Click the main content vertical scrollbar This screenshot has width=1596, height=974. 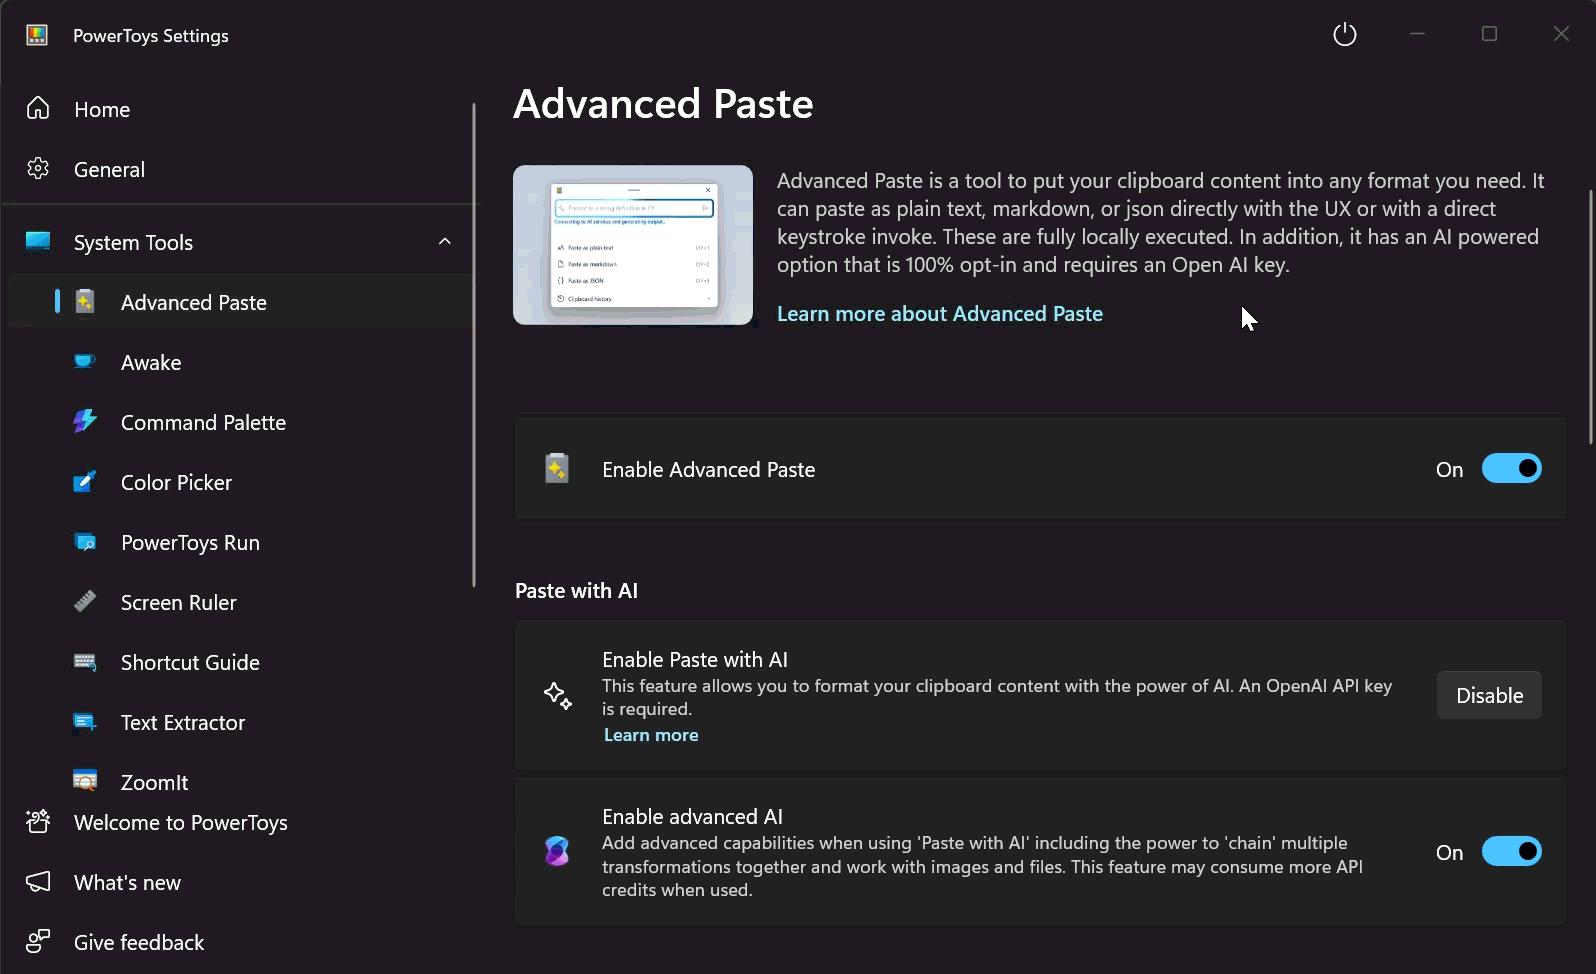click(1590, 316)
